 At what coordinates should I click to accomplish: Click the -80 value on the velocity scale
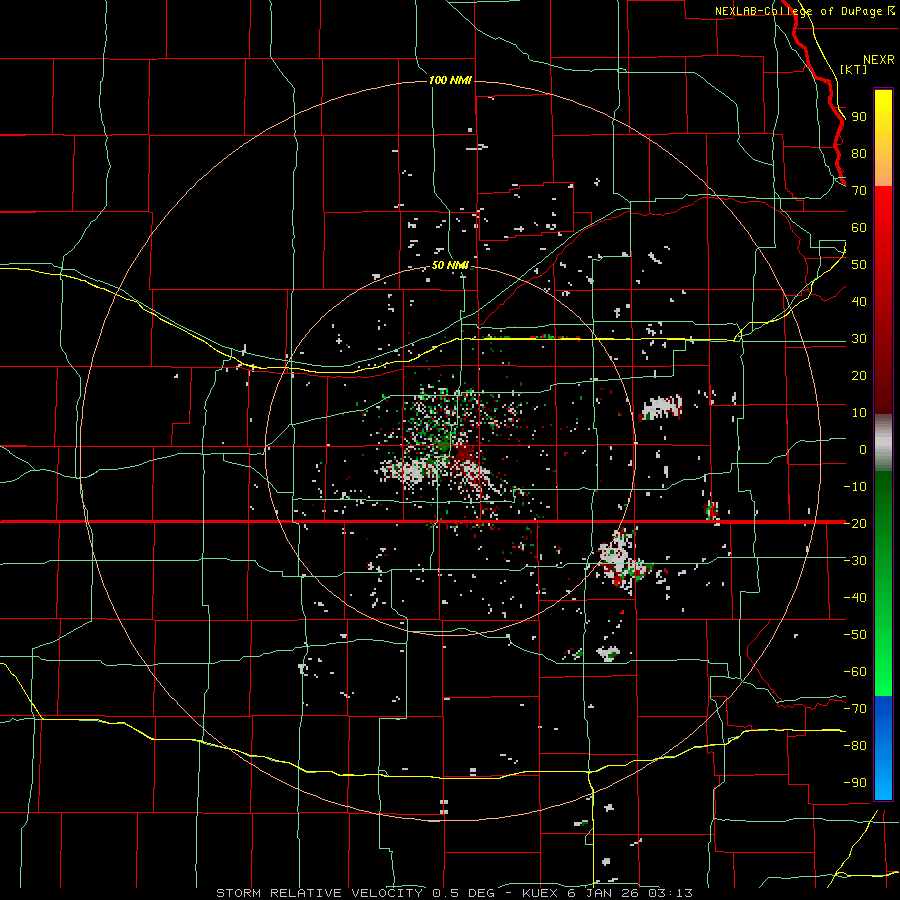click(855, 746)
